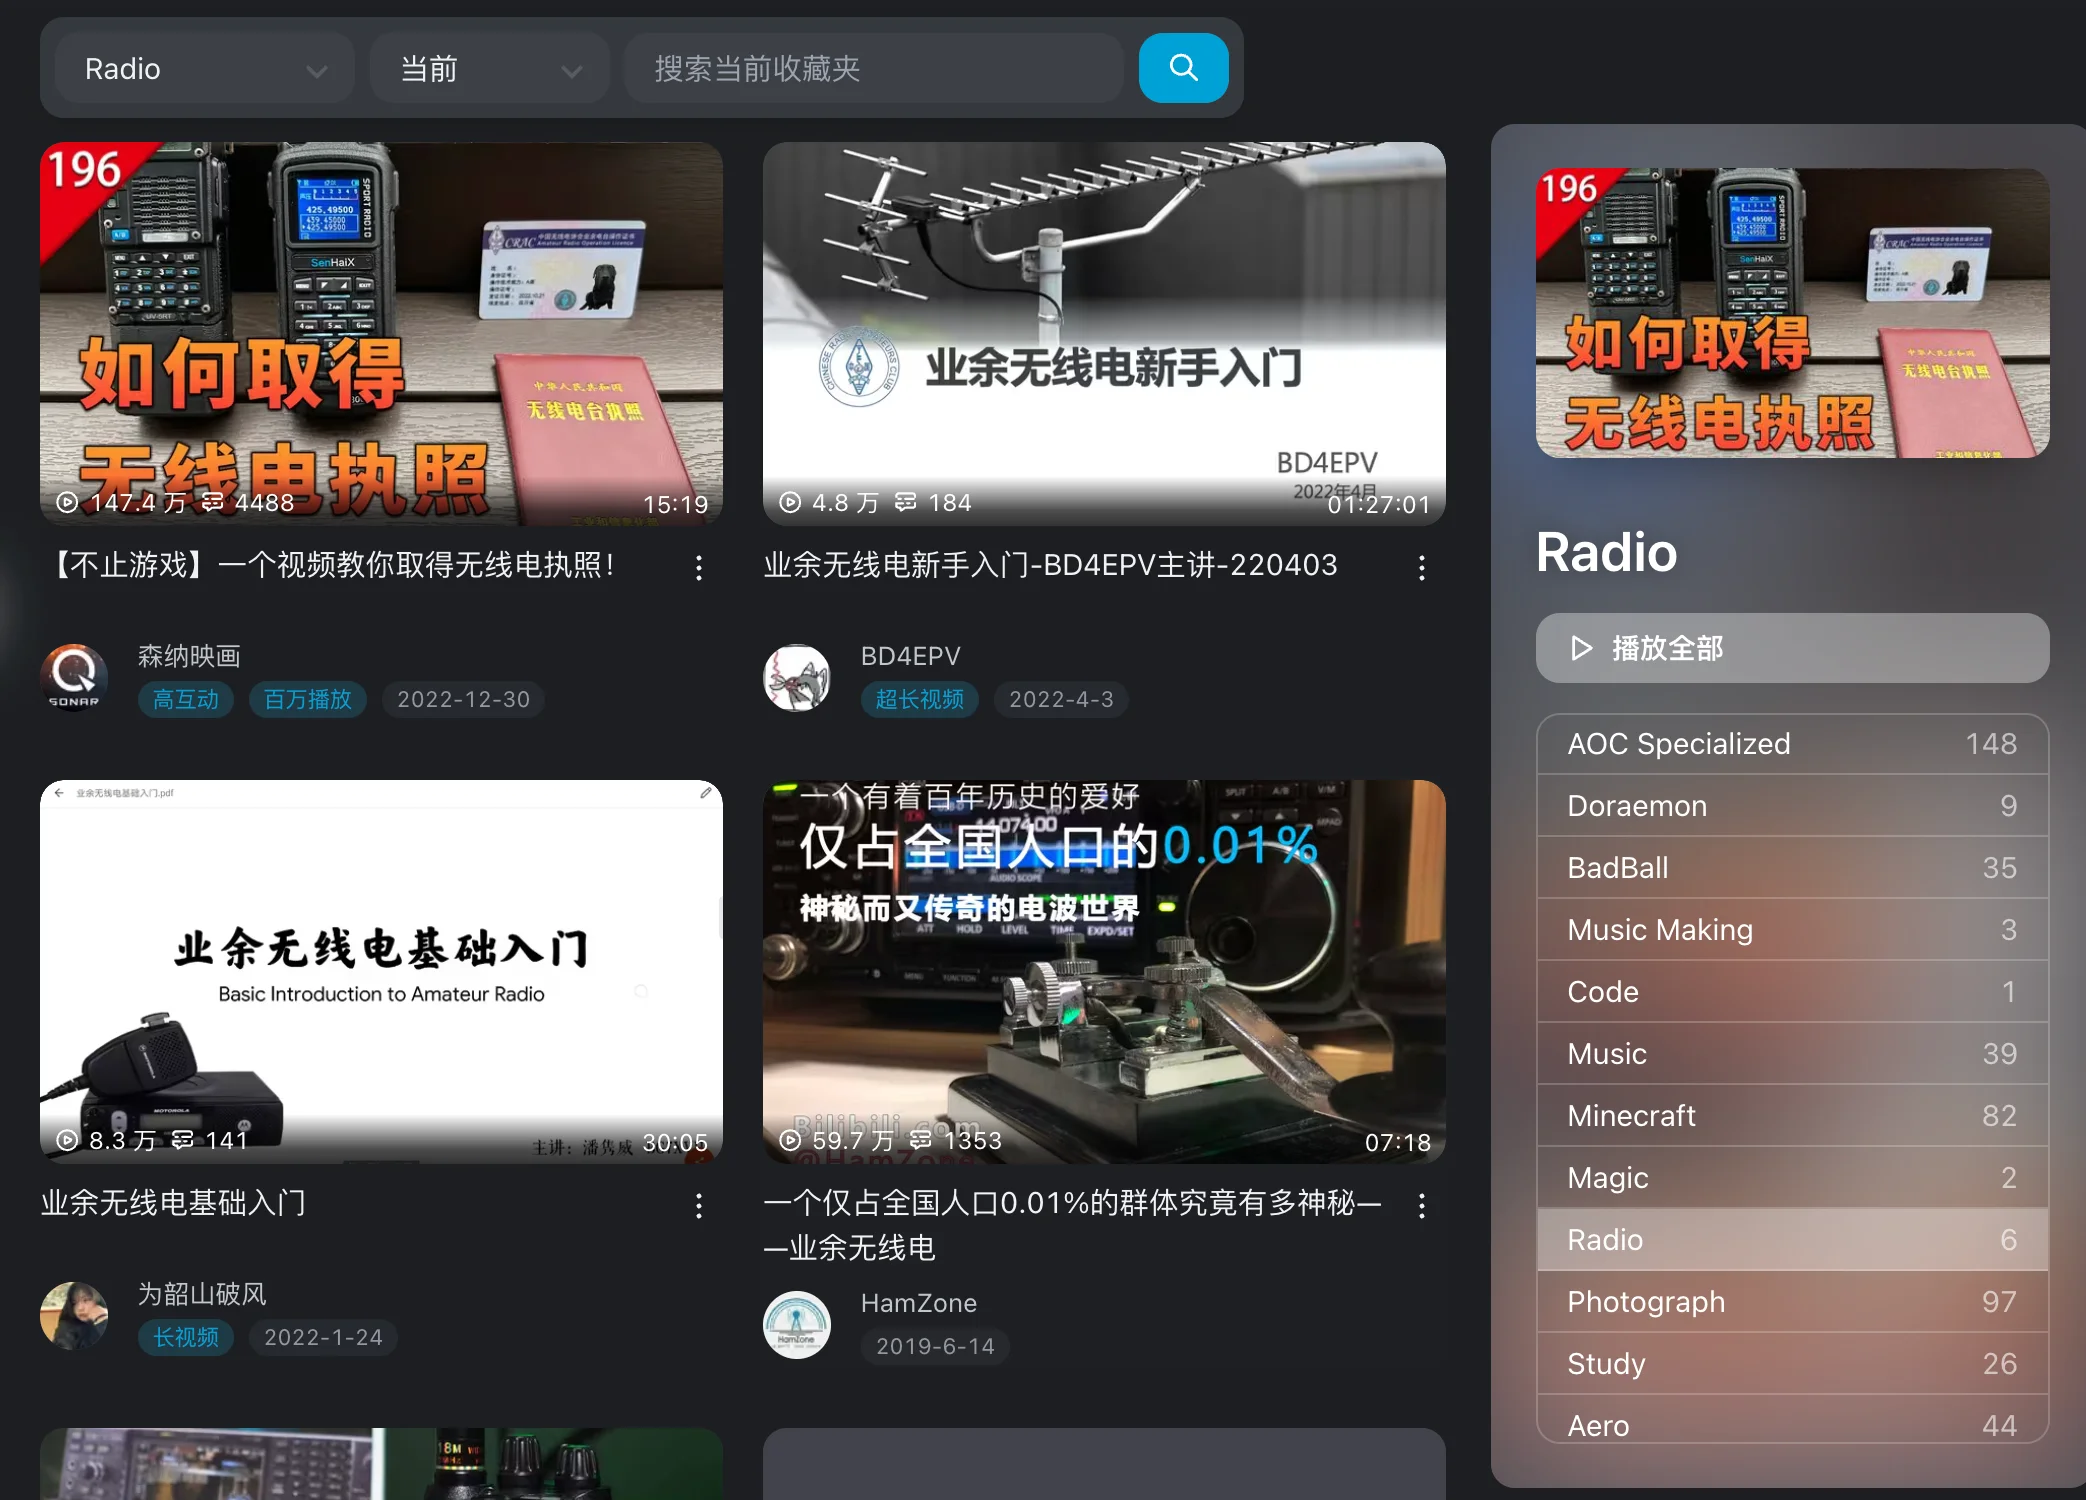Click play count 59.7 万 on HamZone video
The height and width of the screenshot is (1500, 2086).
click(838, 1140)
